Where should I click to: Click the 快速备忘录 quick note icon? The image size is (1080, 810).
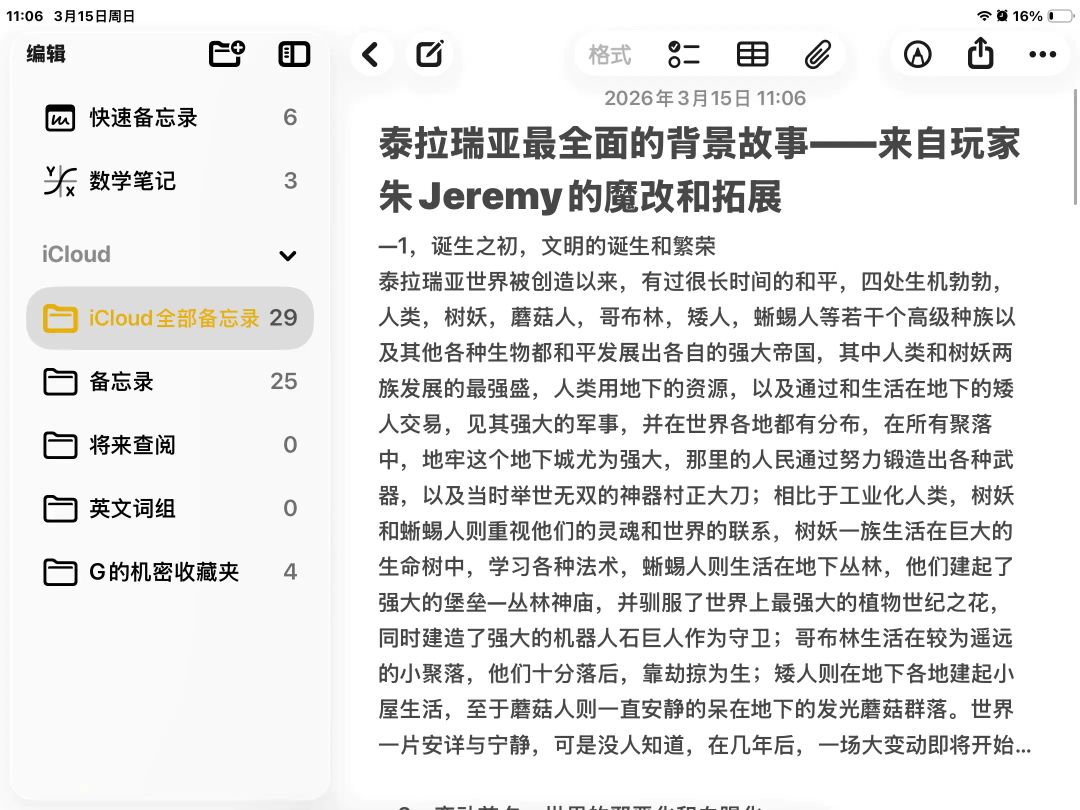[60, 118]
